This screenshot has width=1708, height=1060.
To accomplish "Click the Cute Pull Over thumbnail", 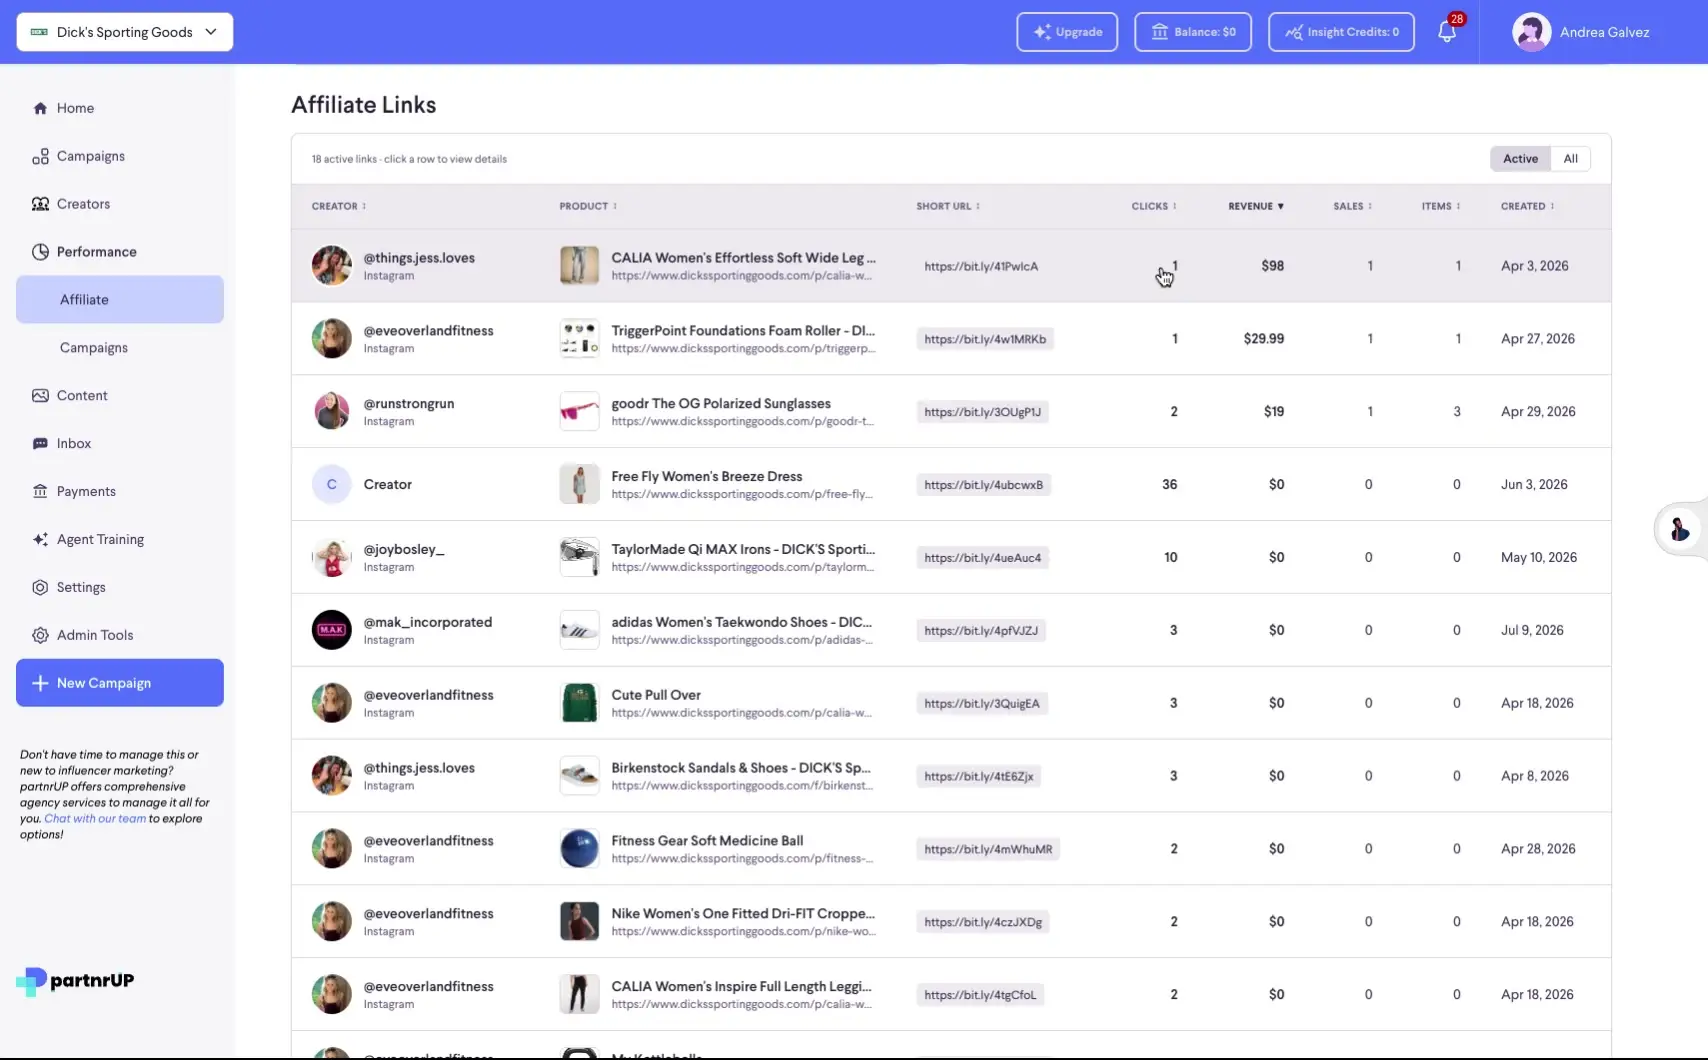I will (579, 703).
